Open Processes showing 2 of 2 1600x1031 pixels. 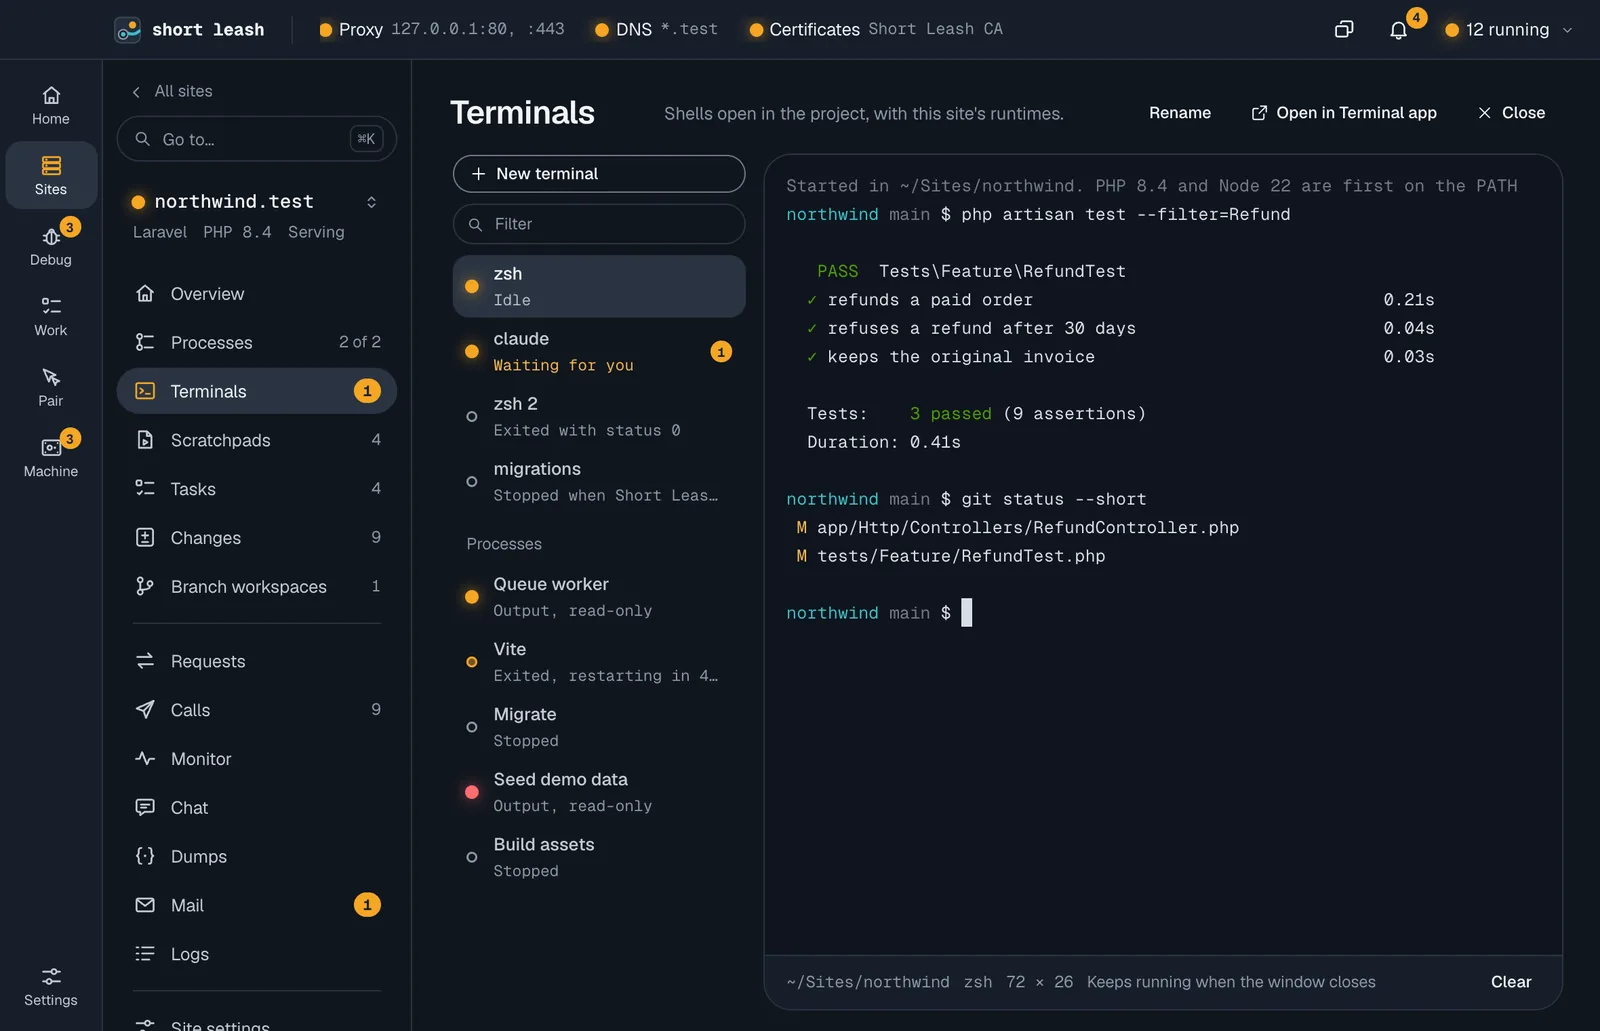[257, 342]
